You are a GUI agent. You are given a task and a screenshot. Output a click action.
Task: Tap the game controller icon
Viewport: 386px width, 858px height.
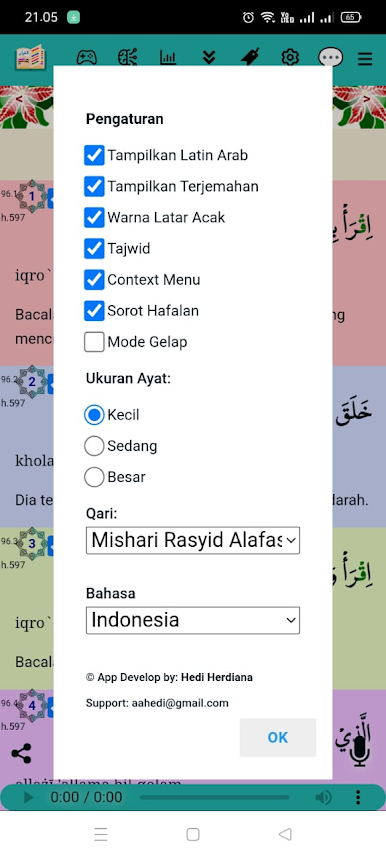click(x=87, y=57)
